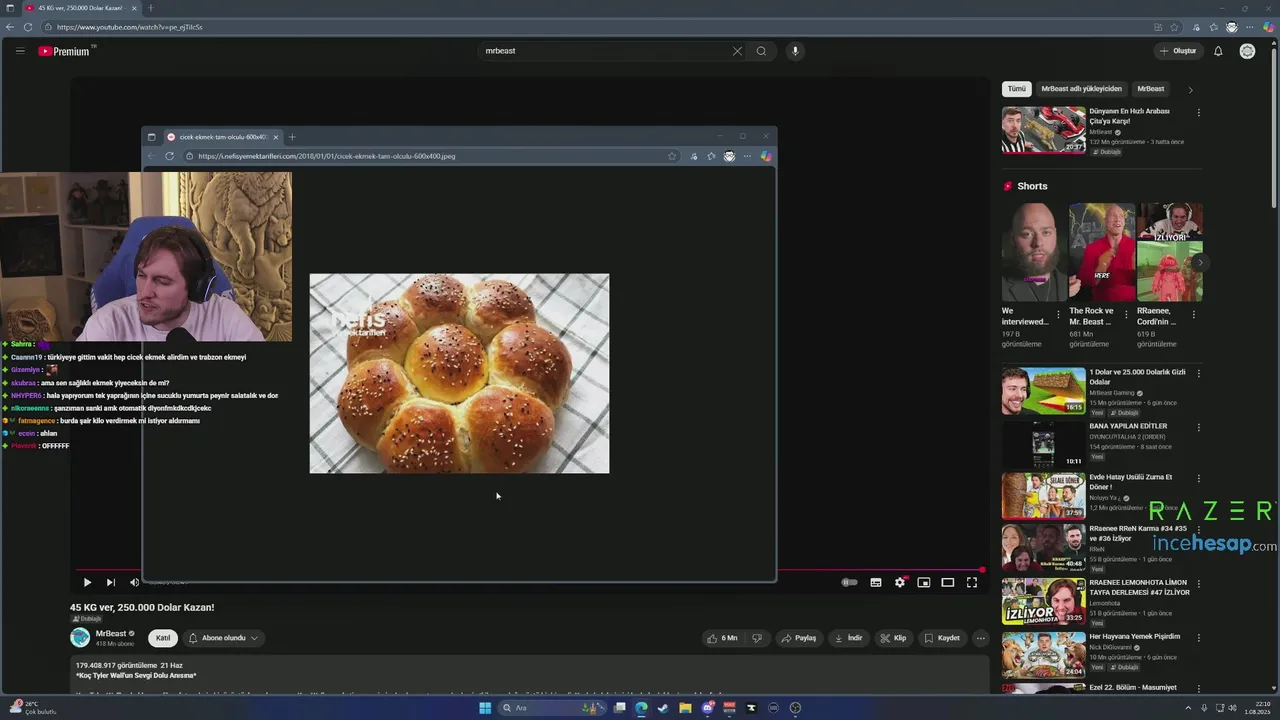Select the MrBeast adlı yükleyiciden chip

pyautogui.click(x=1081, y=89)
